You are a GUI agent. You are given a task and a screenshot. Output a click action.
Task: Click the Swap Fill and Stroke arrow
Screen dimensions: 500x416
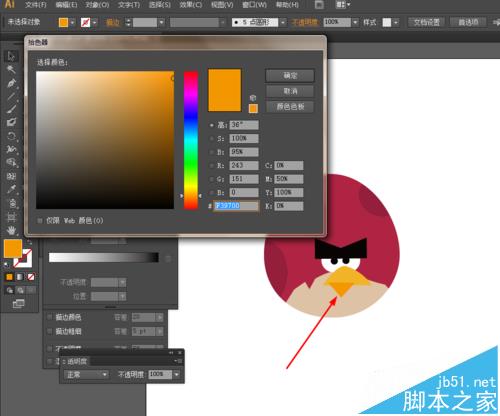pyautogui.click(x=29, y=242)
